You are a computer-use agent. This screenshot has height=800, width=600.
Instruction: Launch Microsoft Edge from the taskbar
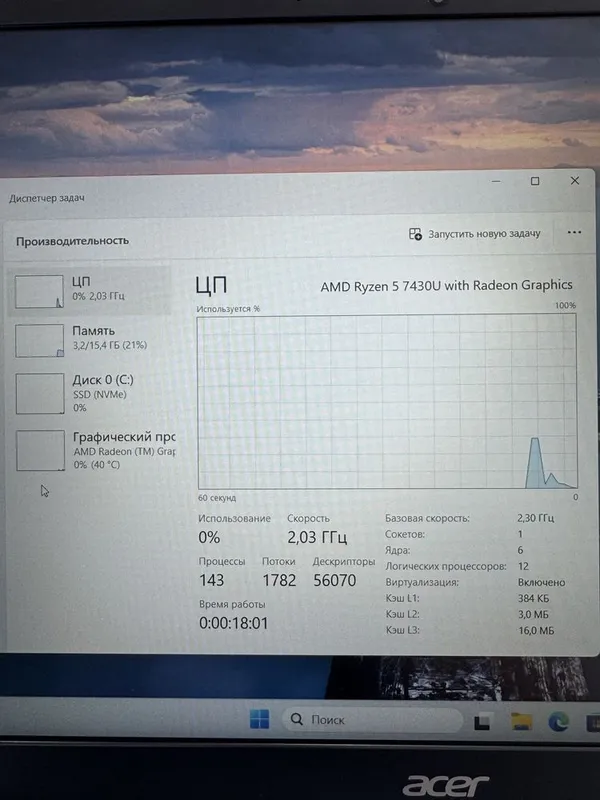559,722
